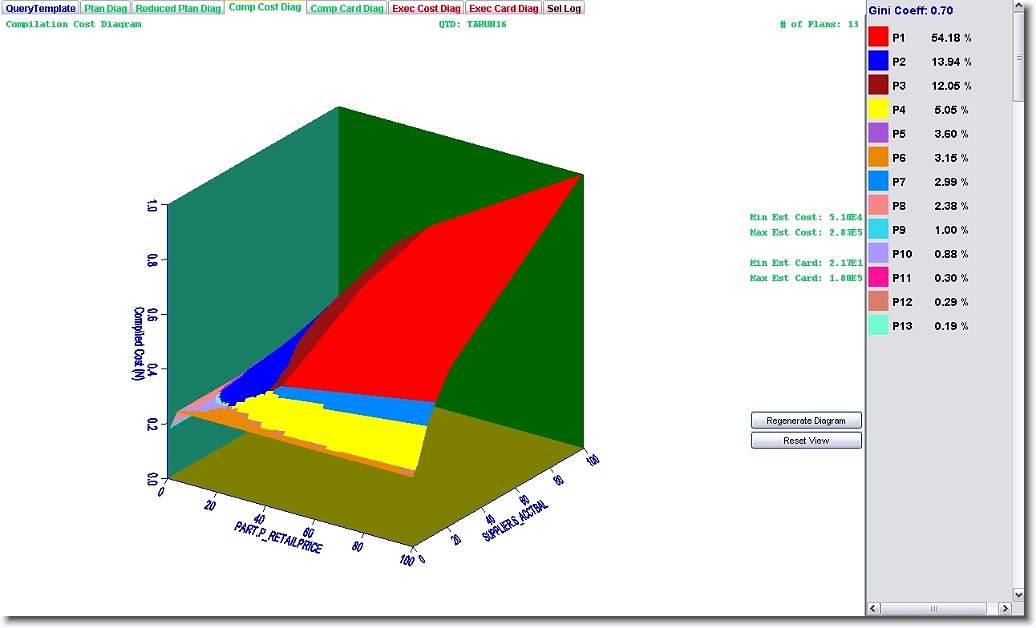Screen dimensions: 1036x628
Task: Go to the Sel Log tab
Action: click(563, 8)
